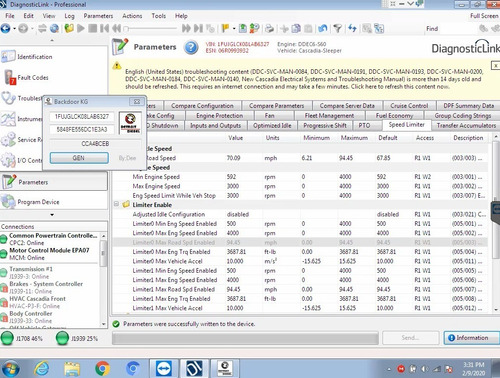
Task: Click the blue help question mark icon
Action: [191, 47]
